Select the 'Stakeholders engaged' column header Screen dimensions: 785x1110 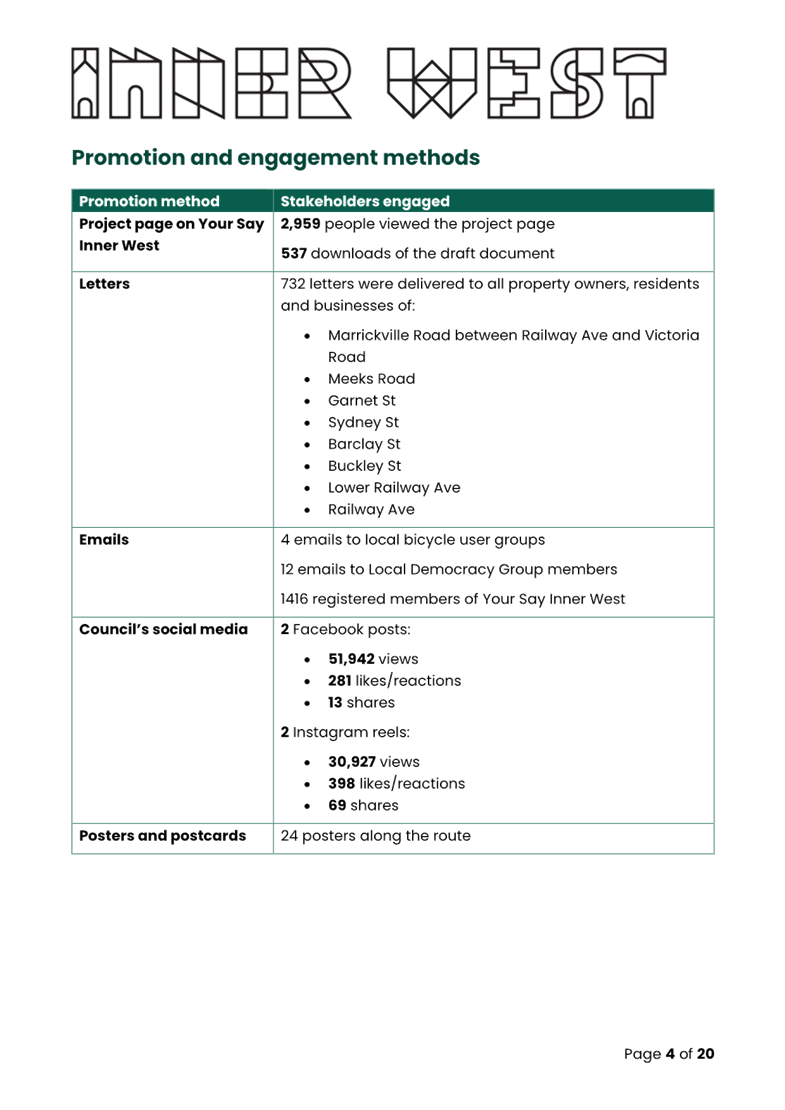365,201
